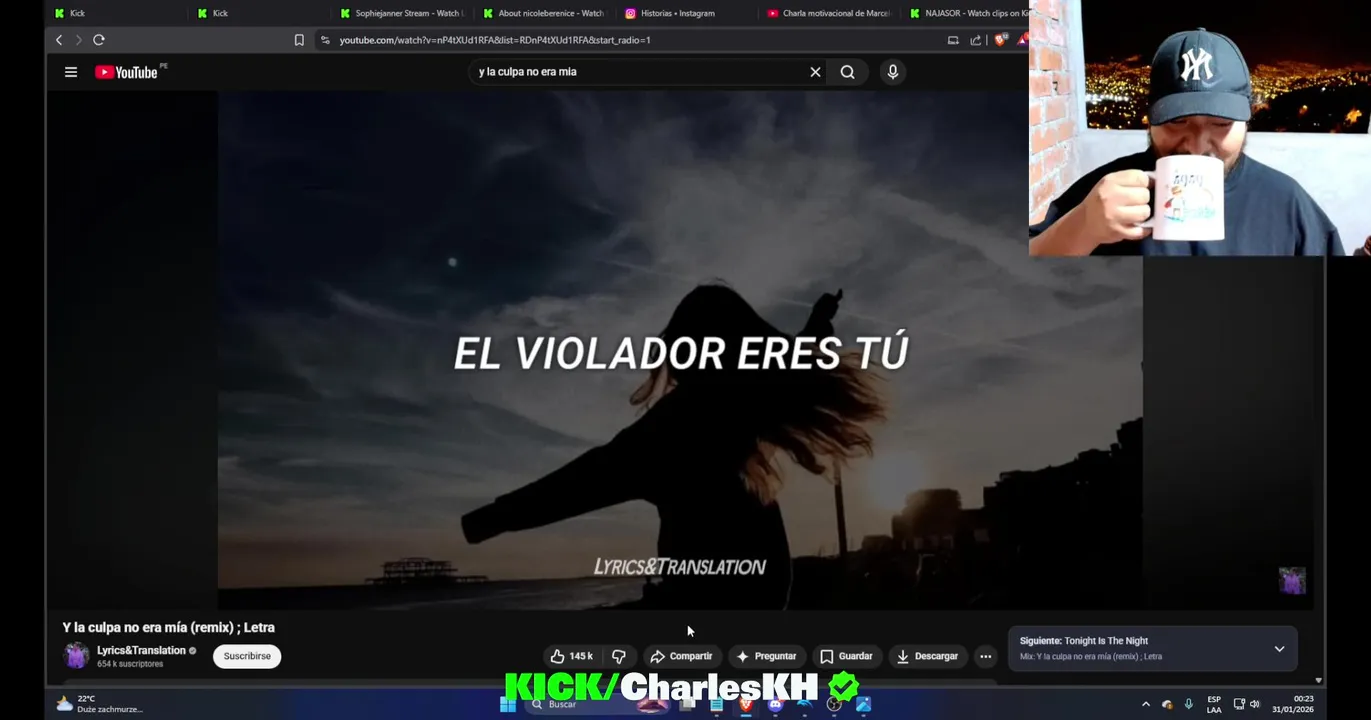Clear the YouTube search query
The image size is (1371, 720).
coord(815,72)
